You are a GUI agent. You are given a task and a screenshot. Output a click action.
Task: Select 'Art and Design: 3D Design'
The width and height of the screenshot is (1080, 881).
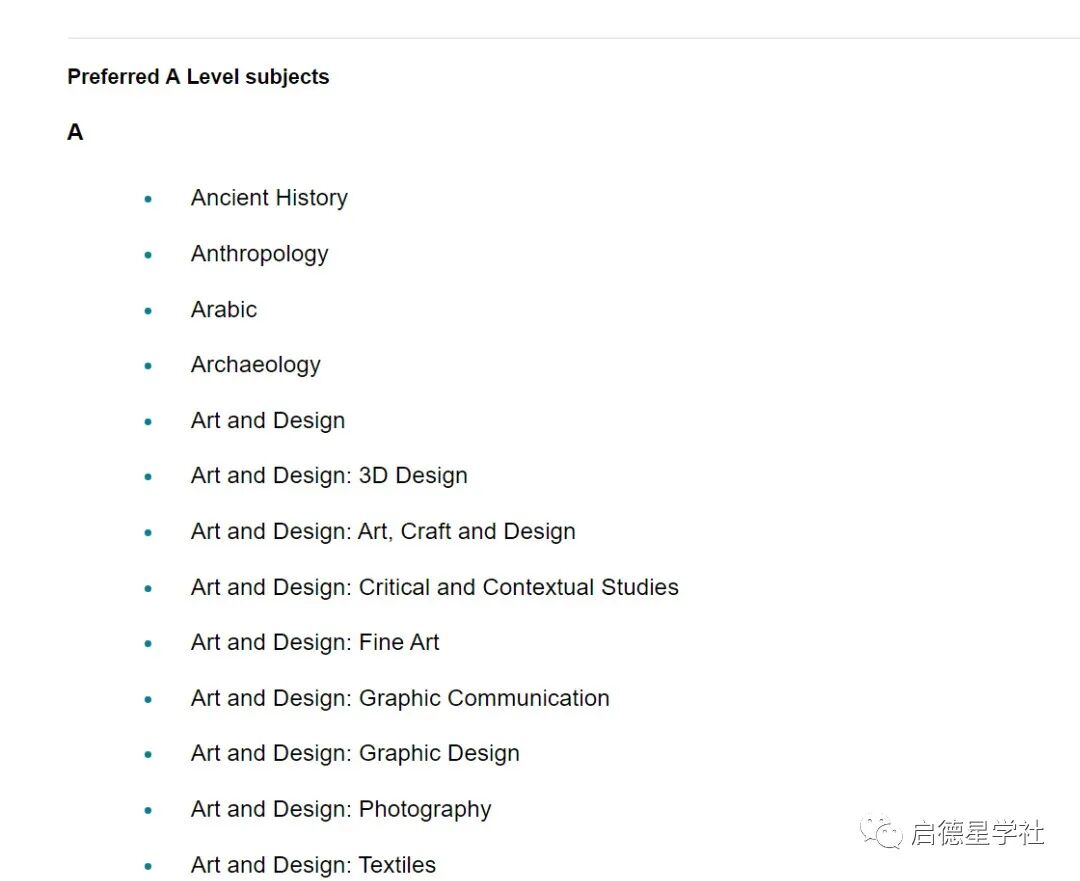click(x=329, y=475)
